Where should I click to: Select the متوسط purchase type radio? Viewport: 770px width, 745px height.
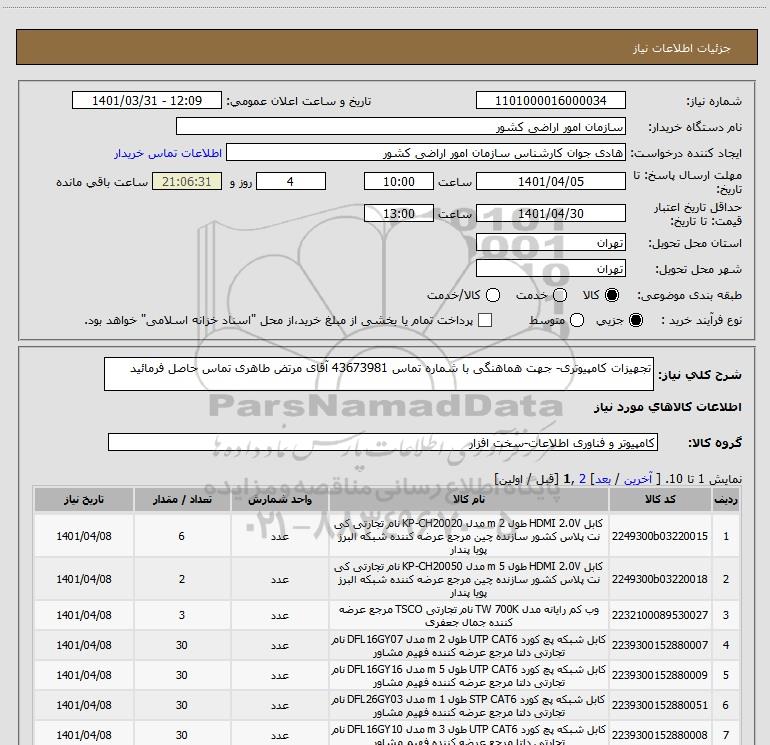pyautogui.click(x=577, y=320)
